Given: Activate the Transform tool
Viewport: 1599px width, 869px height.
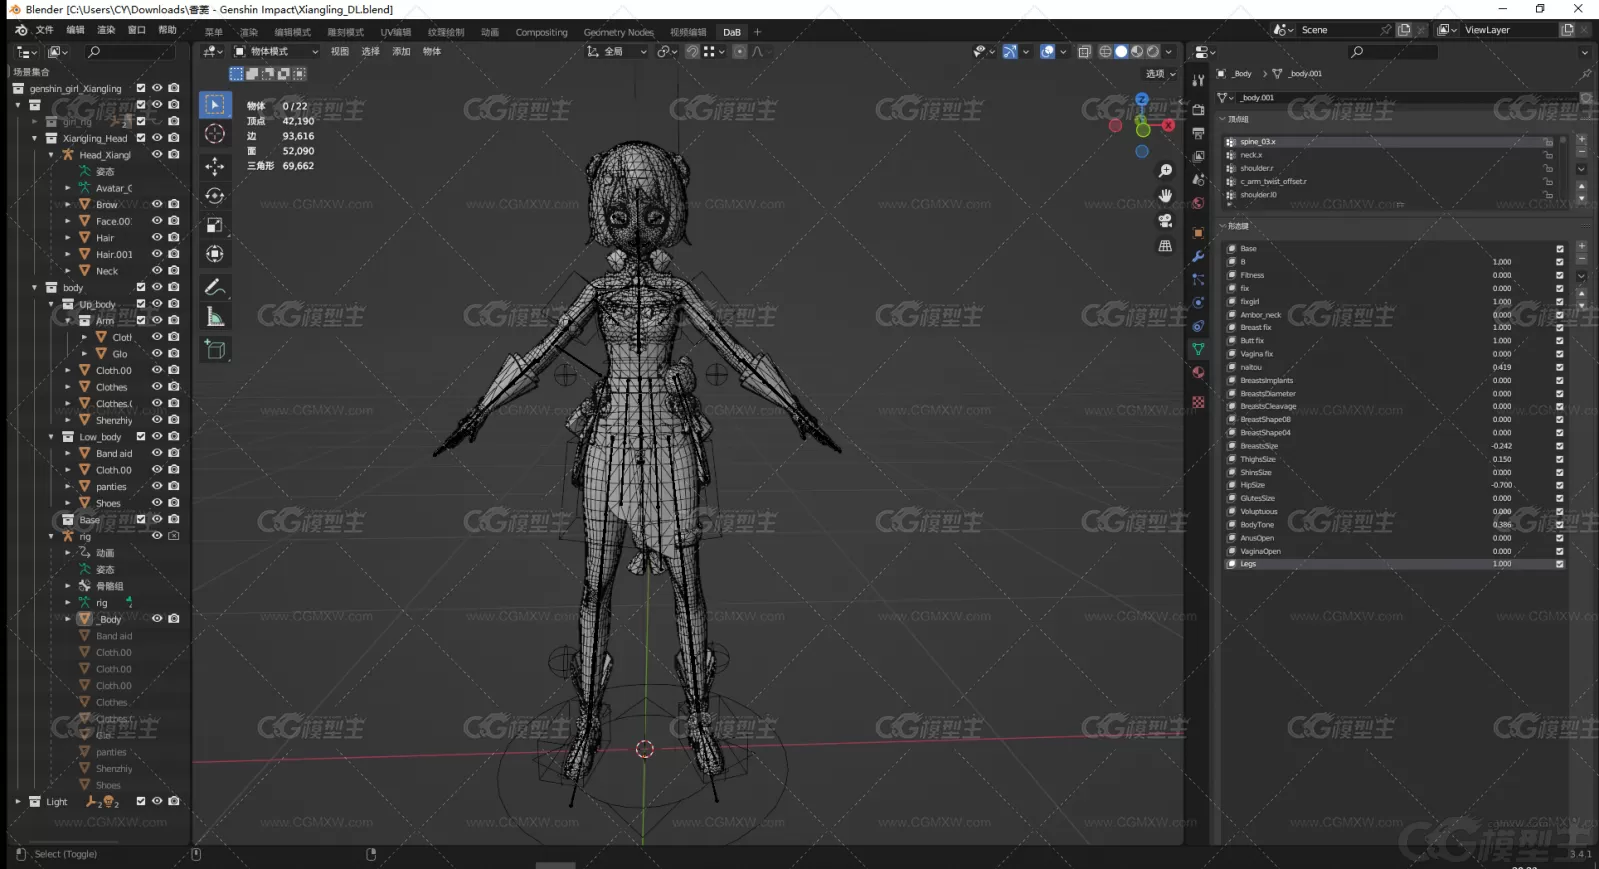Looking at the screenshot, I should 215,254.
